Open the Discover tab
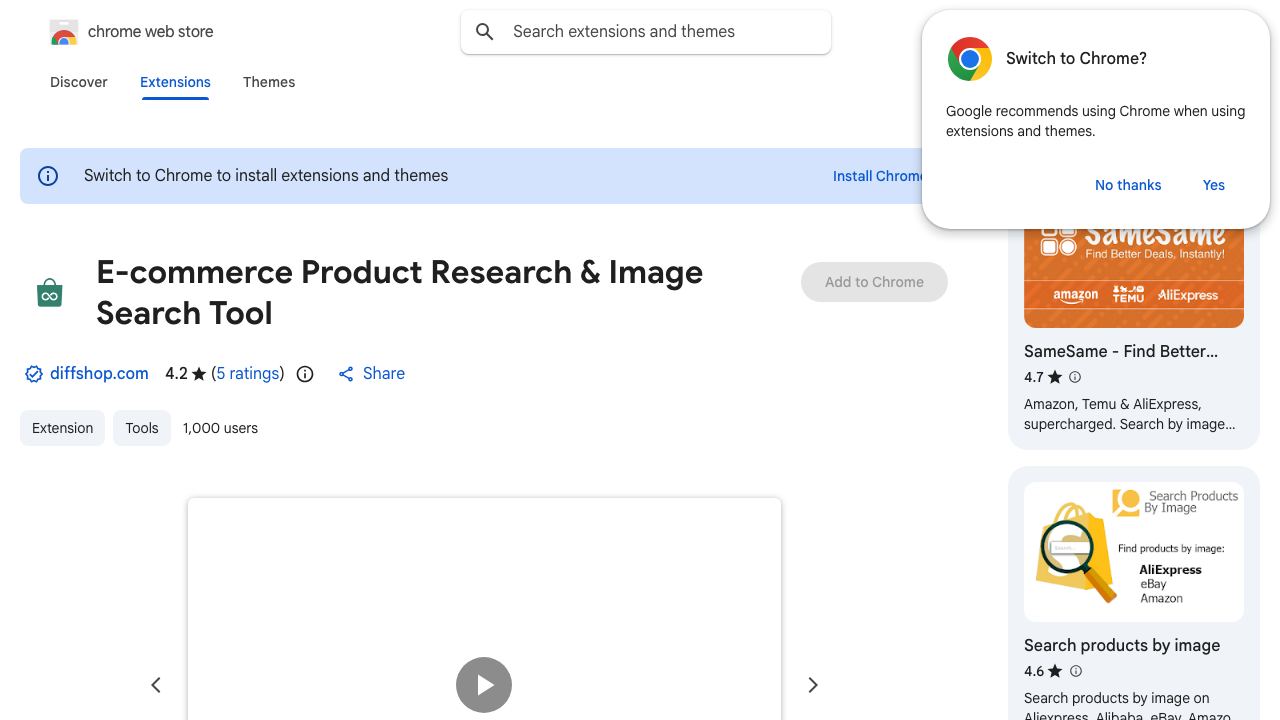This screenshot has height=720, width=1280. 79,82
